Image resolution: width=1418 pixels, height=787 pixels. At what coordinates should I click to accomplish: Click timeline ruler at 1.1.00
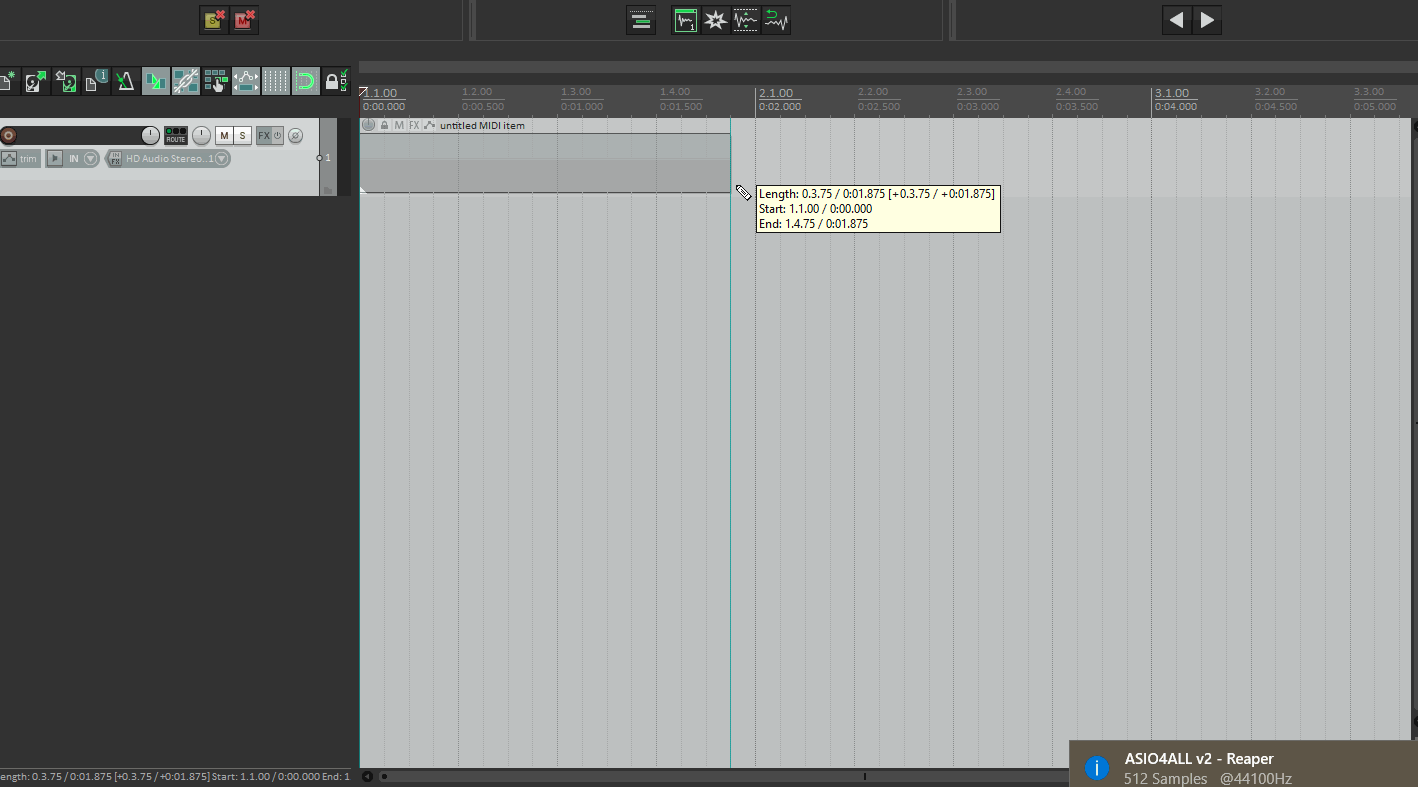click(381, 93)
